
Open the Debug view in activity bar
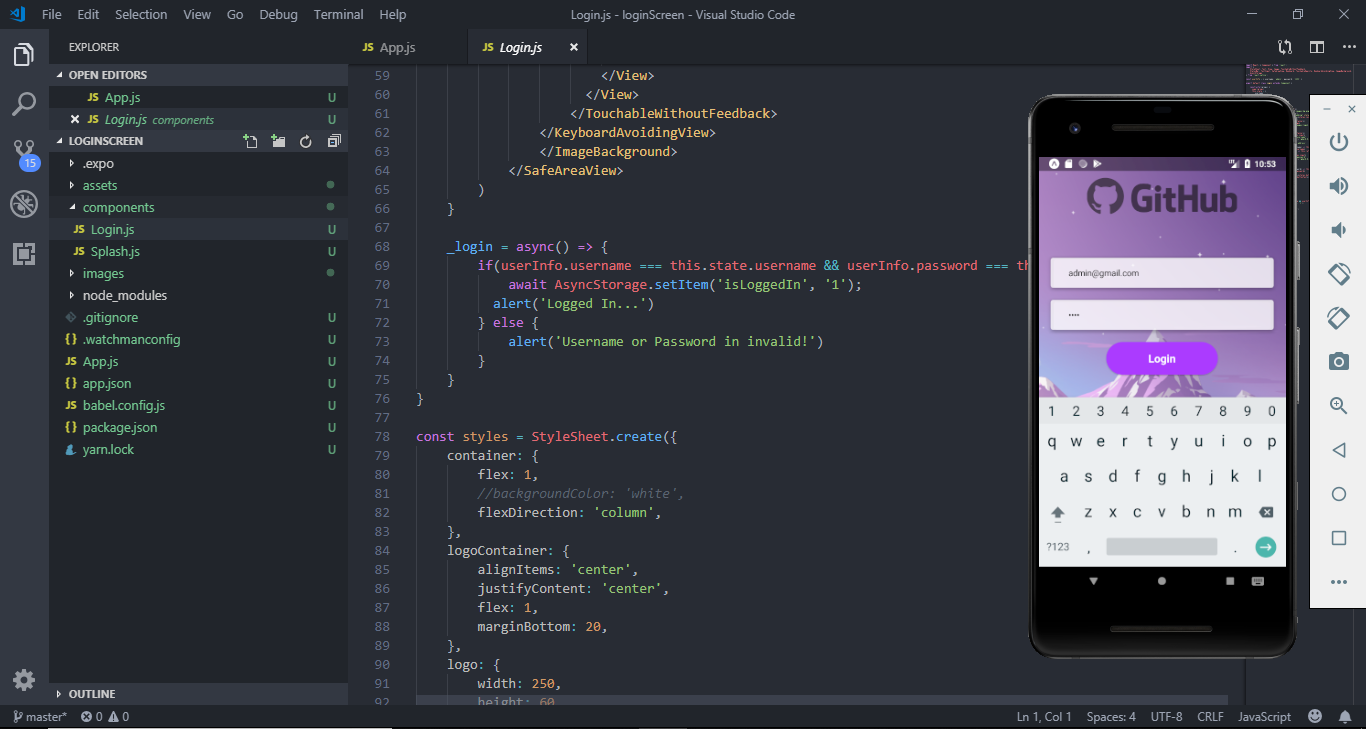point(24,204)
